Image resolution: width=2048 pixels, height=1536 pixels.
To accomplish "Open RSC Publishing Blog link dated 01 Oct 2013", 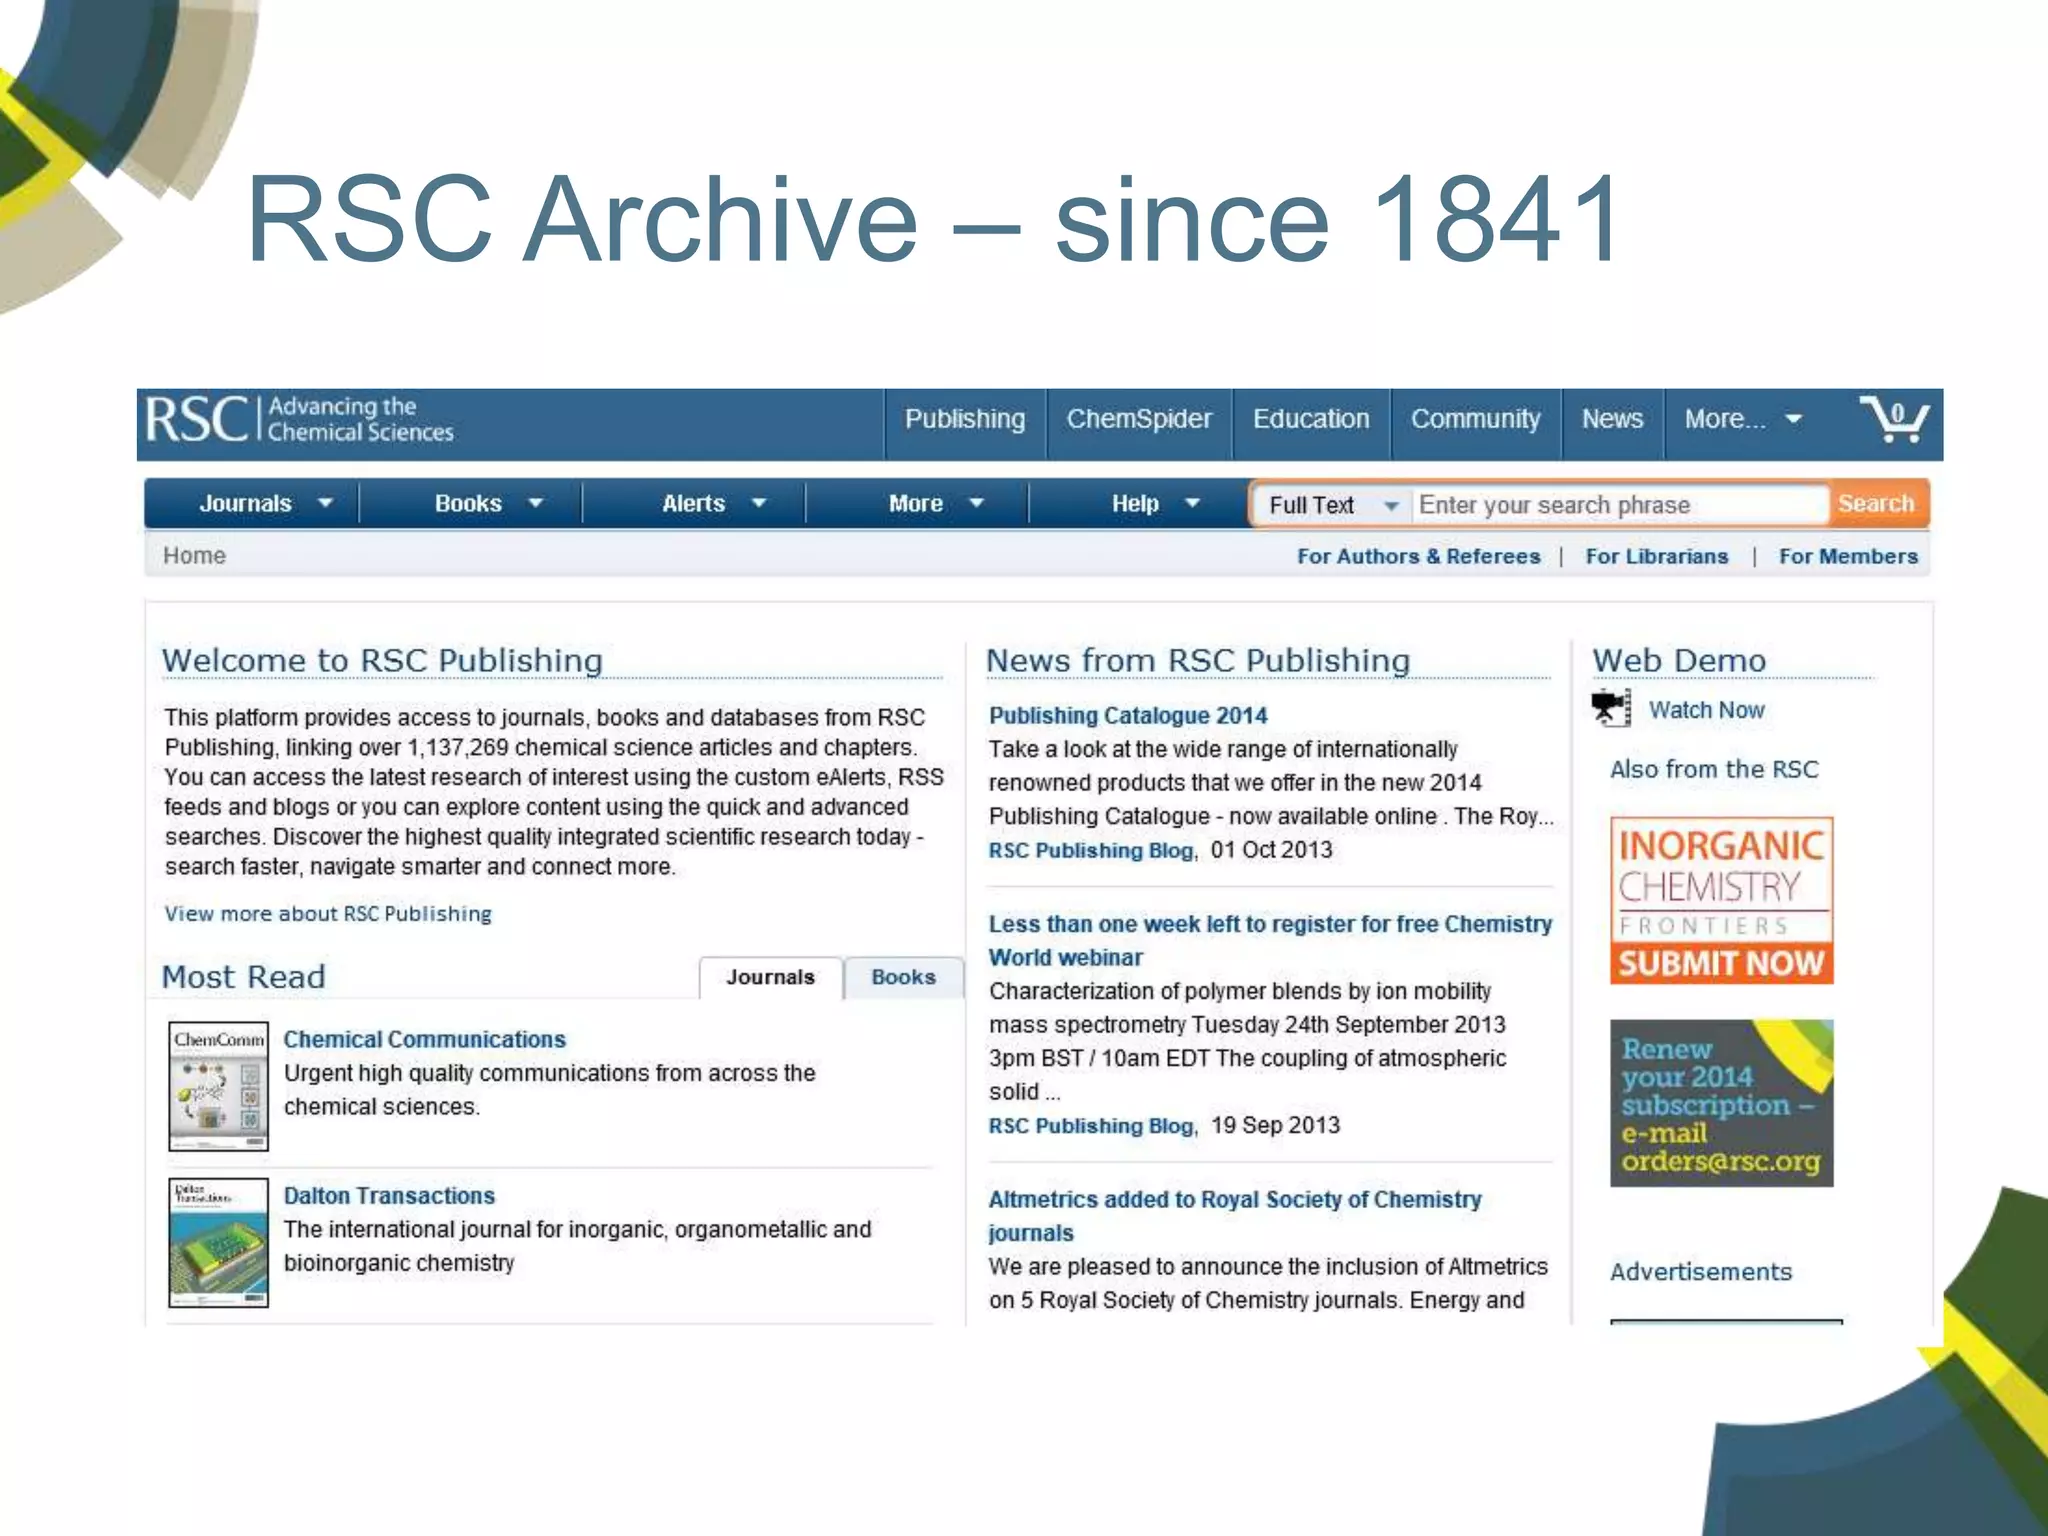I will point(1092,850).
